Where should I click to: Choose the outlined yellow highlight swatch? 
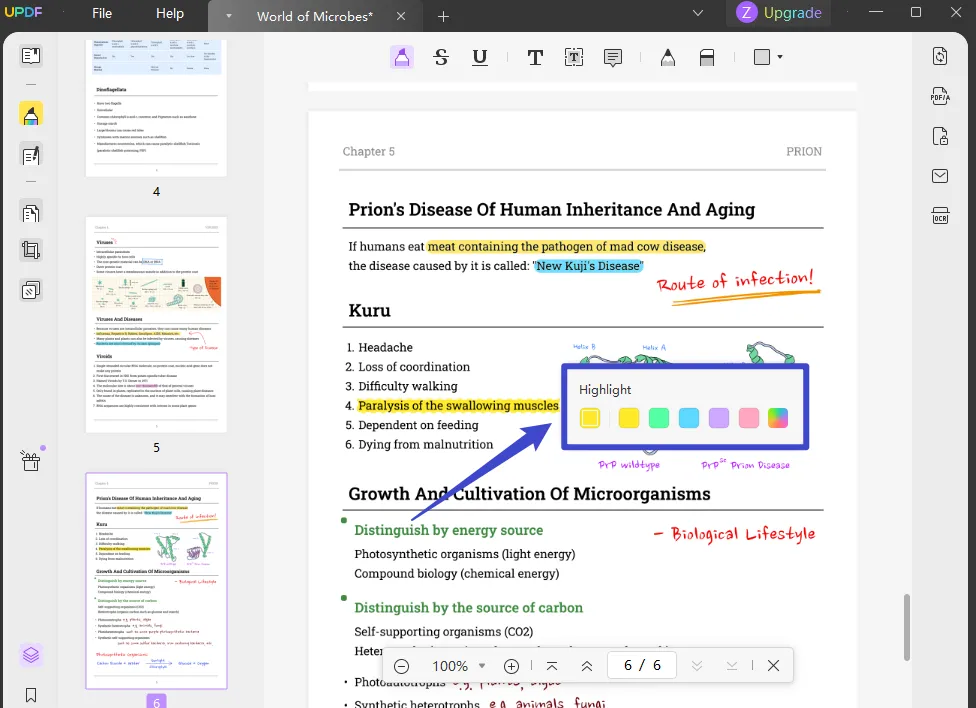coord(589,418)
